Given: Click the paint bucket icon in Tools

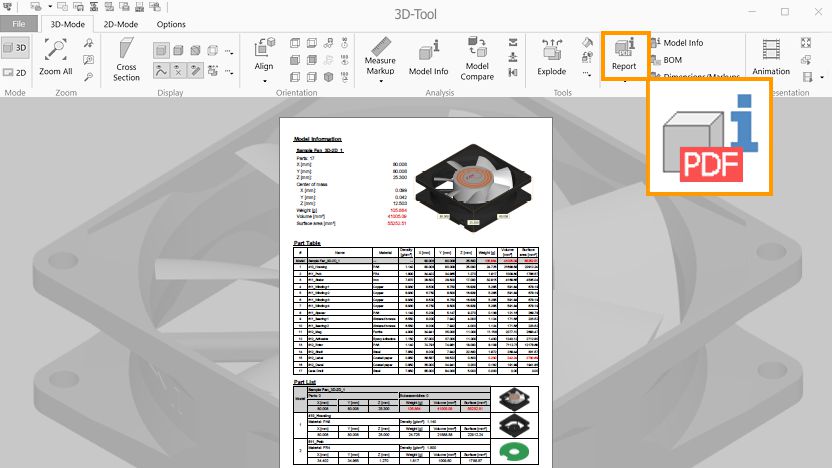Looking at the screenshot, I should [588, 44].
